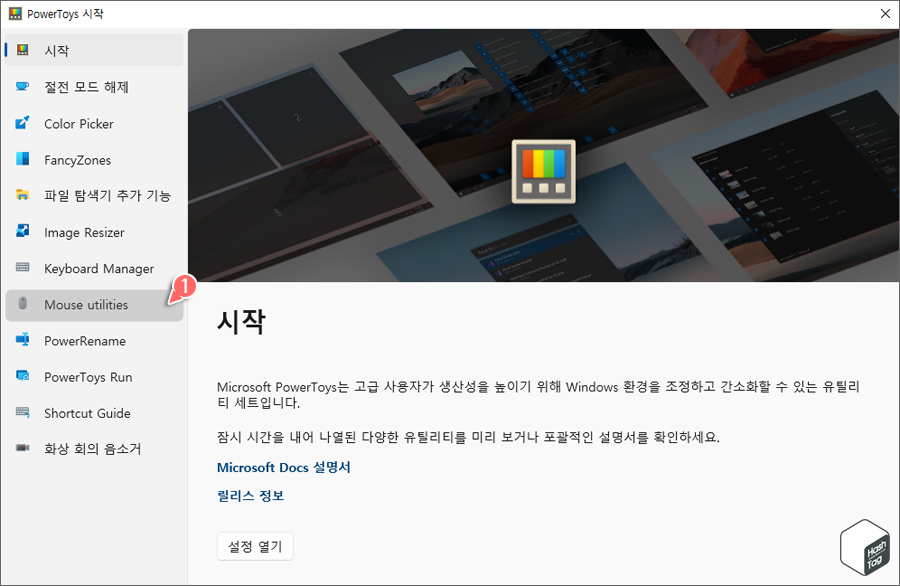This screenshot has width=900, height=586.
Task: Click the Mouse utilities mouse icon
Action: (x=22, y=304)
